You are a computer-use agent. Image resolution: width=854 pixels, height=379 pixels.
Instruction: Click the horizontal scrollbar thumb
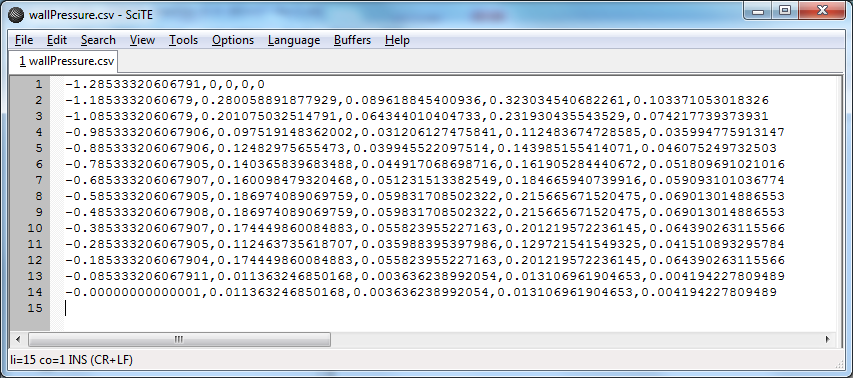179,340
